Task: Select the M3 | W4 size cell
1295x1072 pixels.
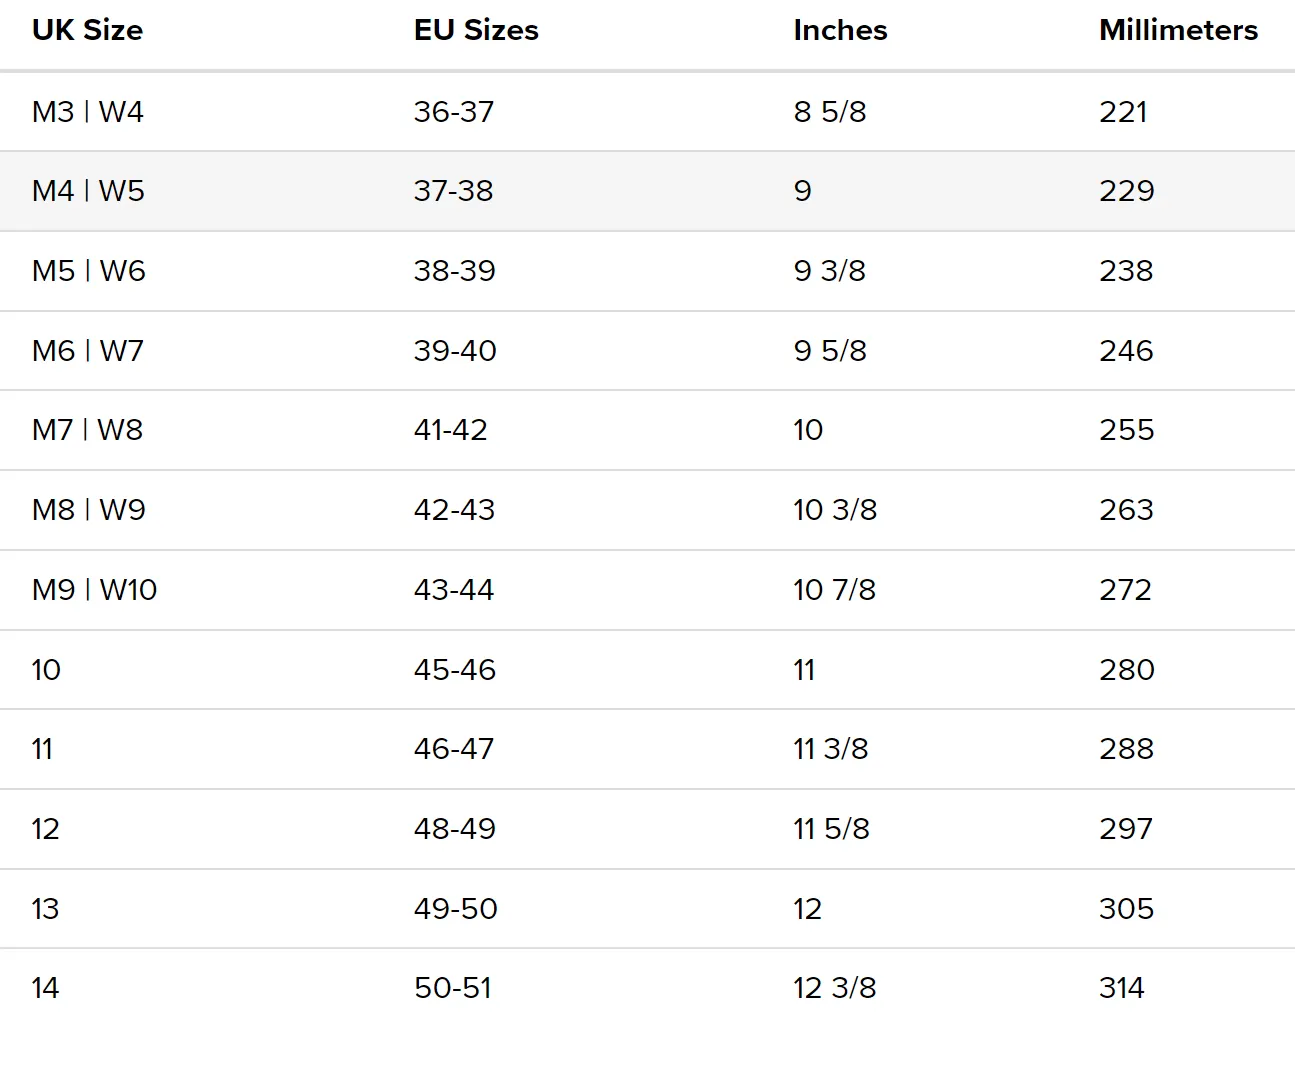Action: point(88,111)
